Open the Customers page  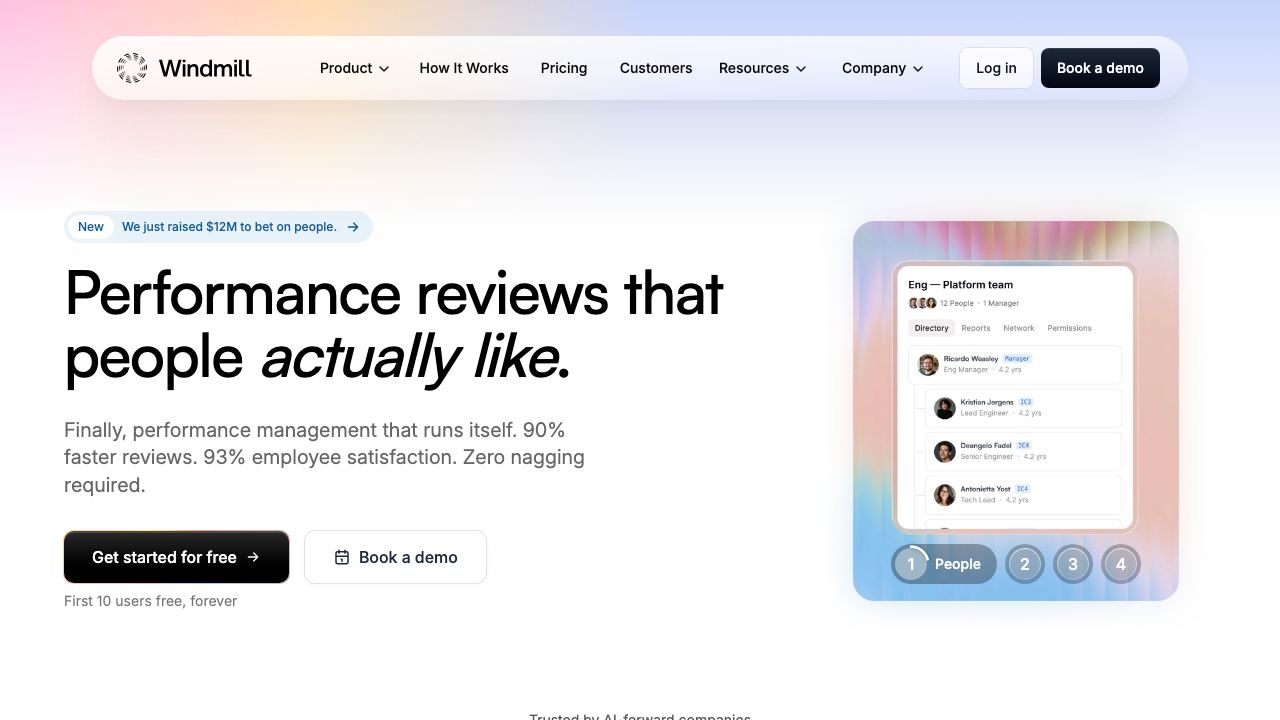pyautogui.click(x=656, y=68)
